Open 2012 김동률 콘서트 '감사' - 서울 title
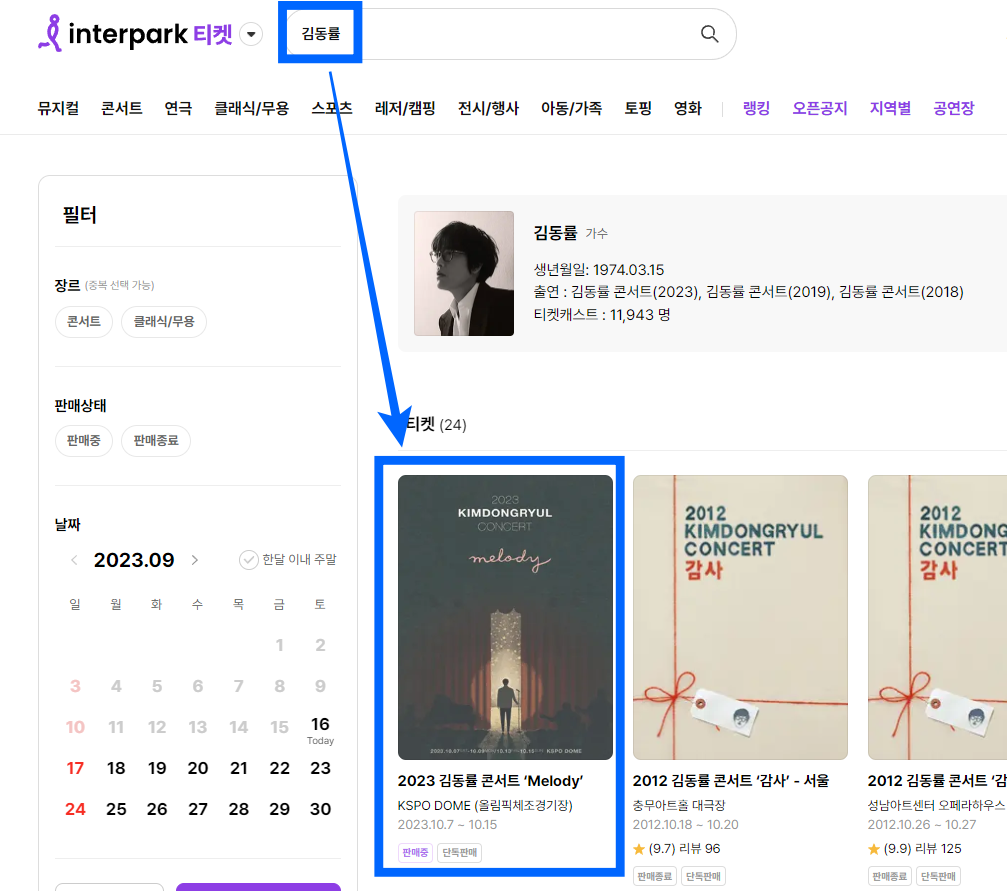Image resolution: width=1007 pixels, height=891 pixels. (731, 781)
